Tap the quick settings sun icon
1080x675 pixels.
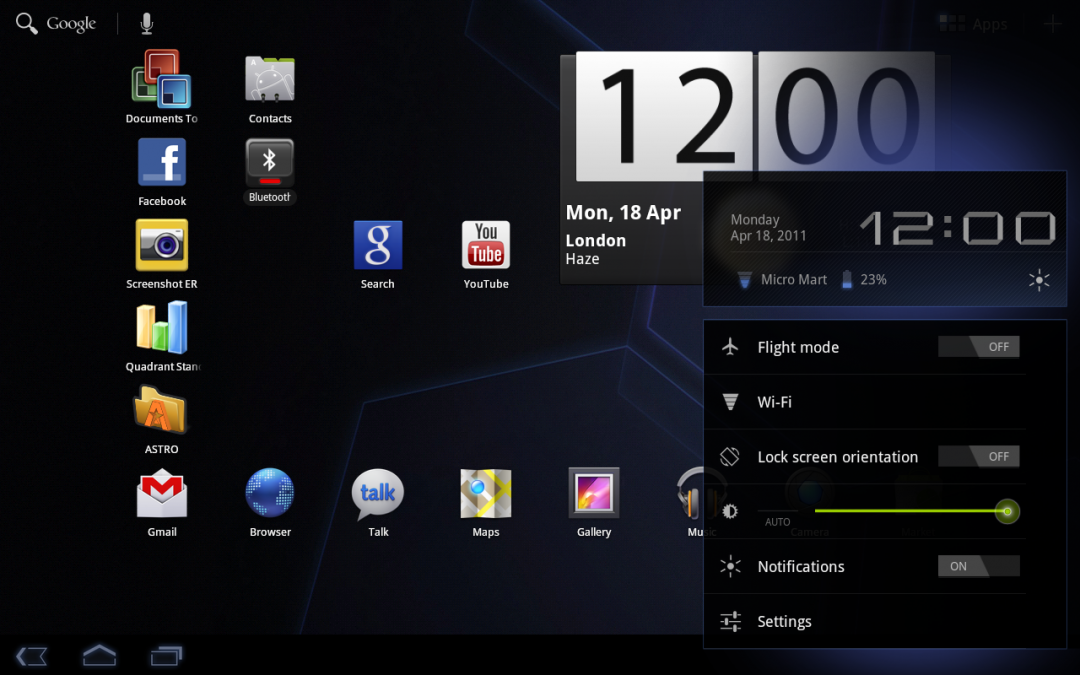tap(1039, 280)
